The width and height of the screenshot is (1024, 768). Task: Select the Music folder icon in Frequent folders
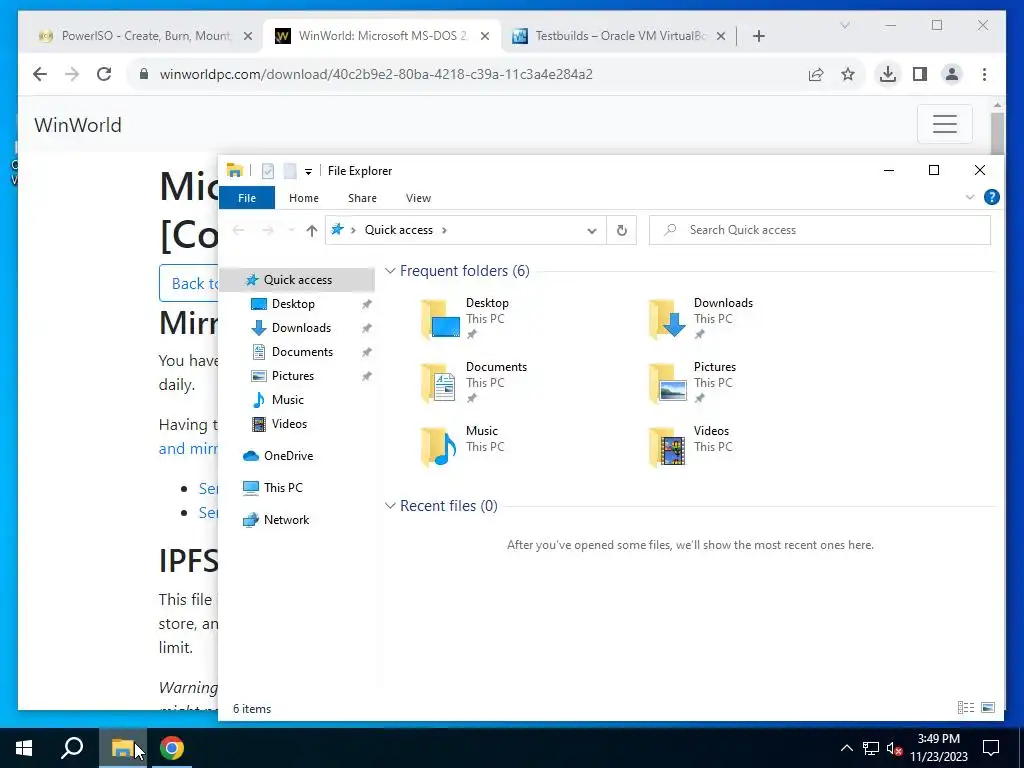[x=439, y=447]
